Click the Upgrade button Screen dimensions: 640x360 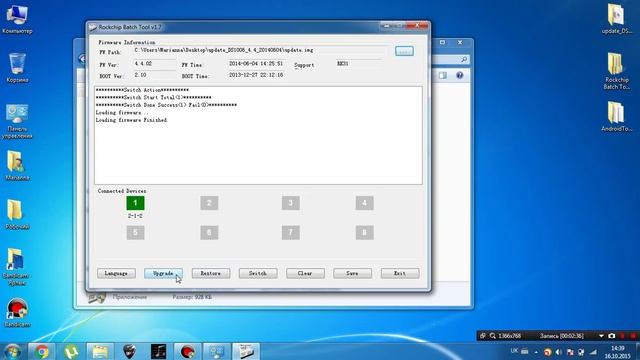click(163, 273)
